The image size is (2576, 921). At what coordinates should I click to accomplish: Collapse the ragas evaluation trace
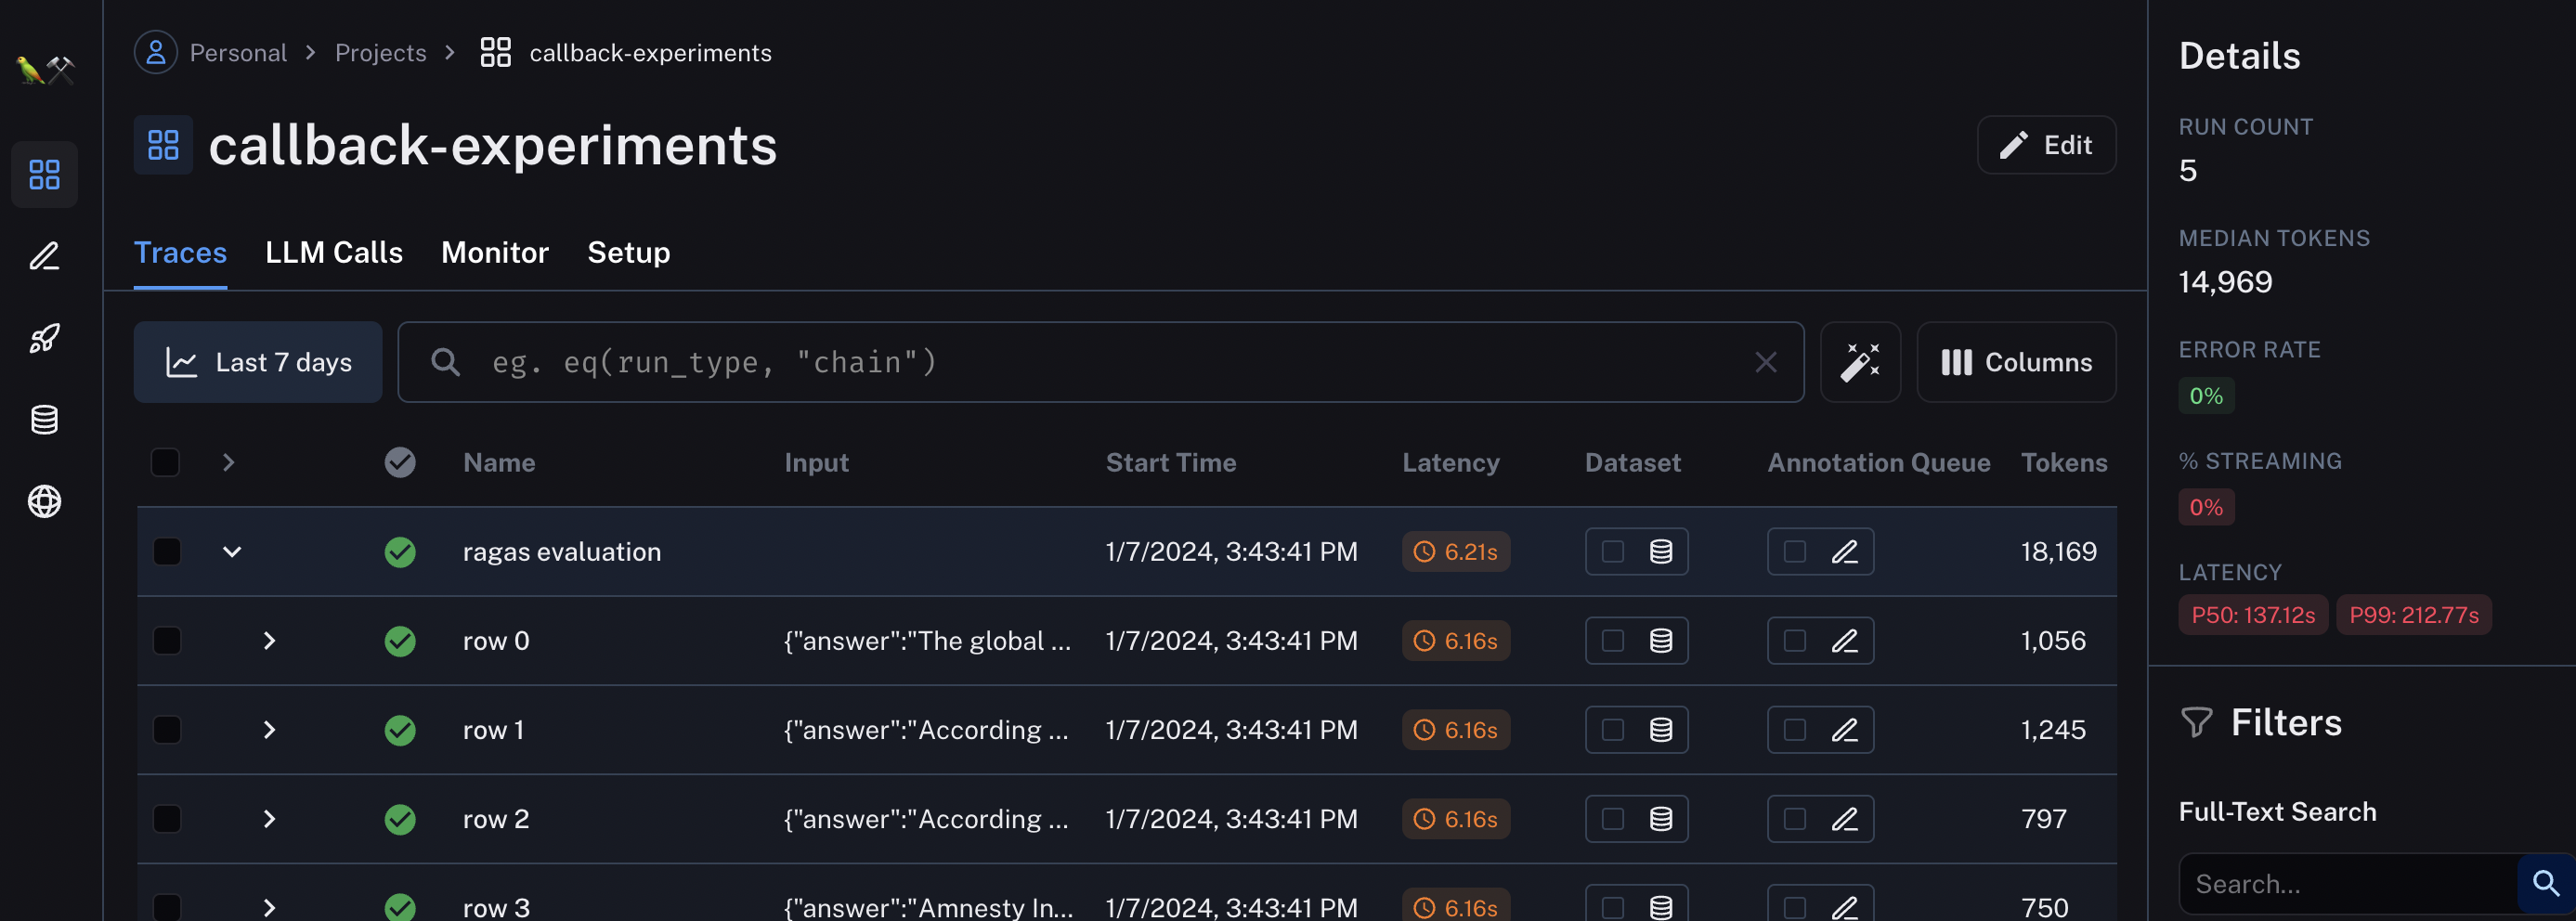point(232,552)
